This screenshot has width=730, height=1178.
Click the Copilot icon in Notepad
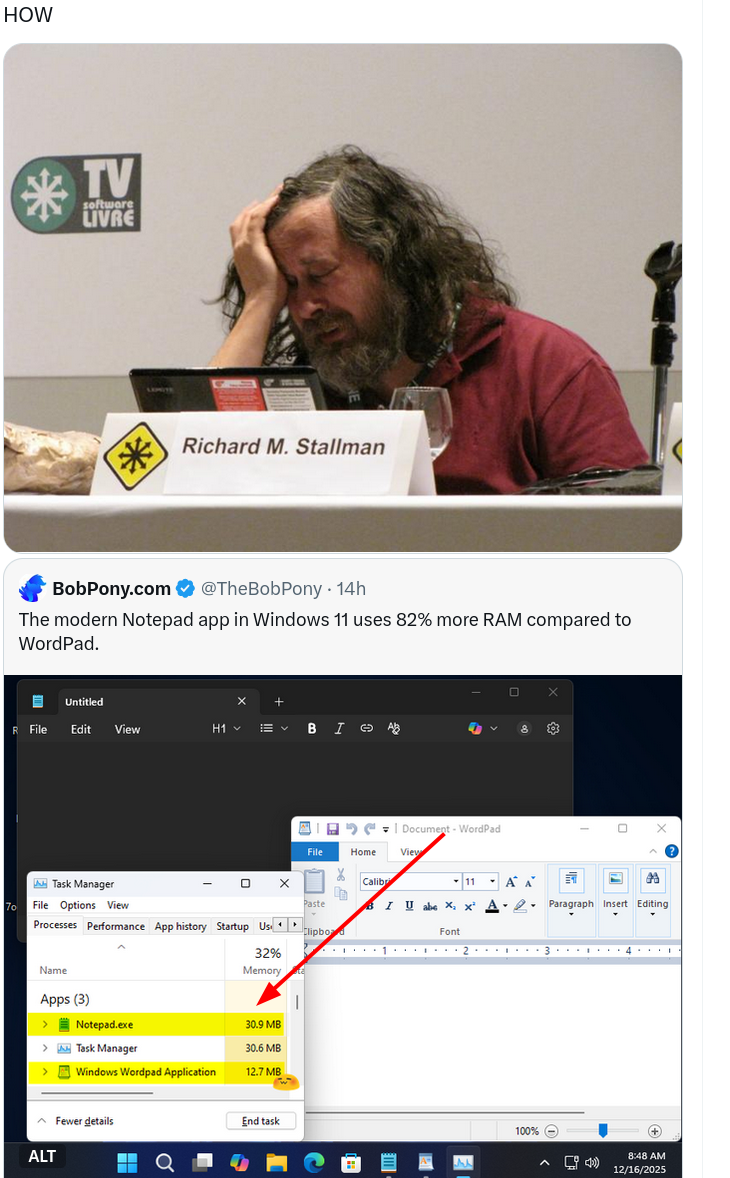[x=475, y=728]
